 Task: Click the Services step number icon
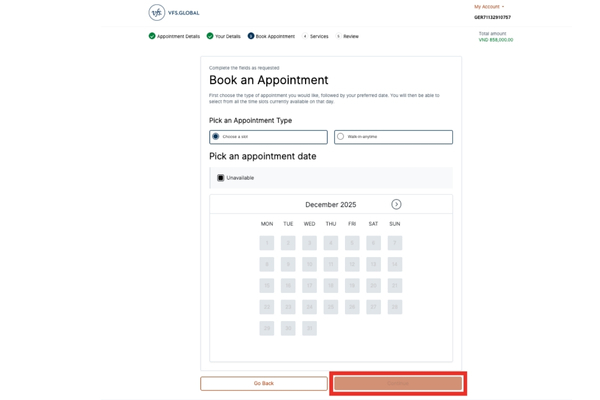coord(305,36)
